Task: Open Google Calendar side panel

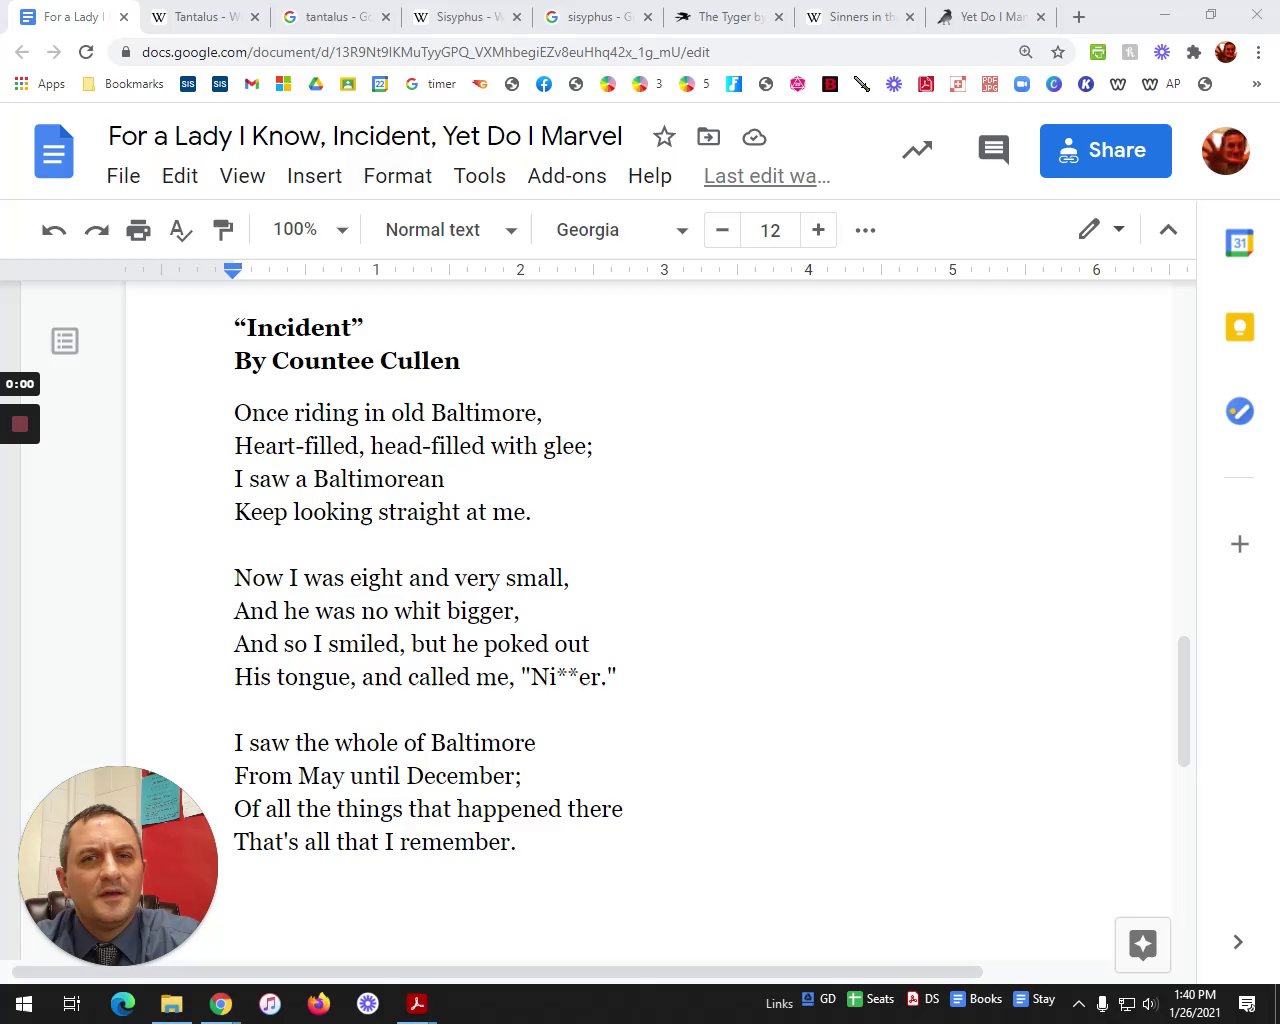Action: coord(1240,243)
